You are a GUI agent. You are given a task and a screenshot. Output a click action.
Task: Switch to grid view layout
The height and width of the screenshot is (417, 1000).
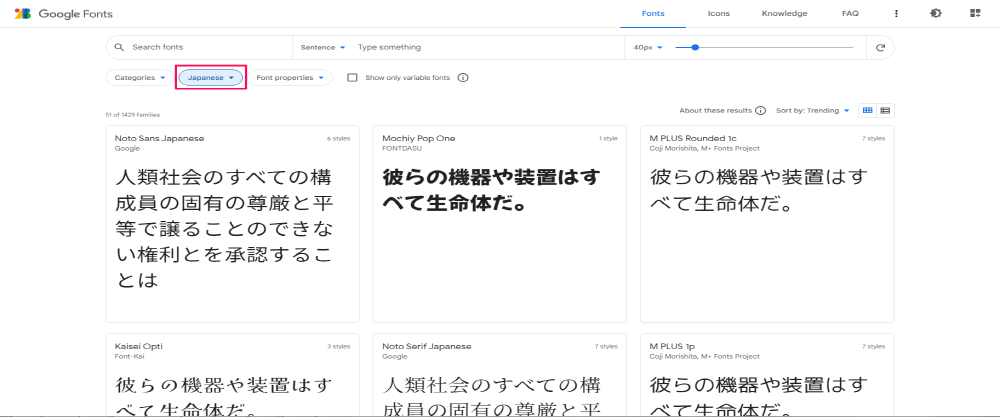867,110
